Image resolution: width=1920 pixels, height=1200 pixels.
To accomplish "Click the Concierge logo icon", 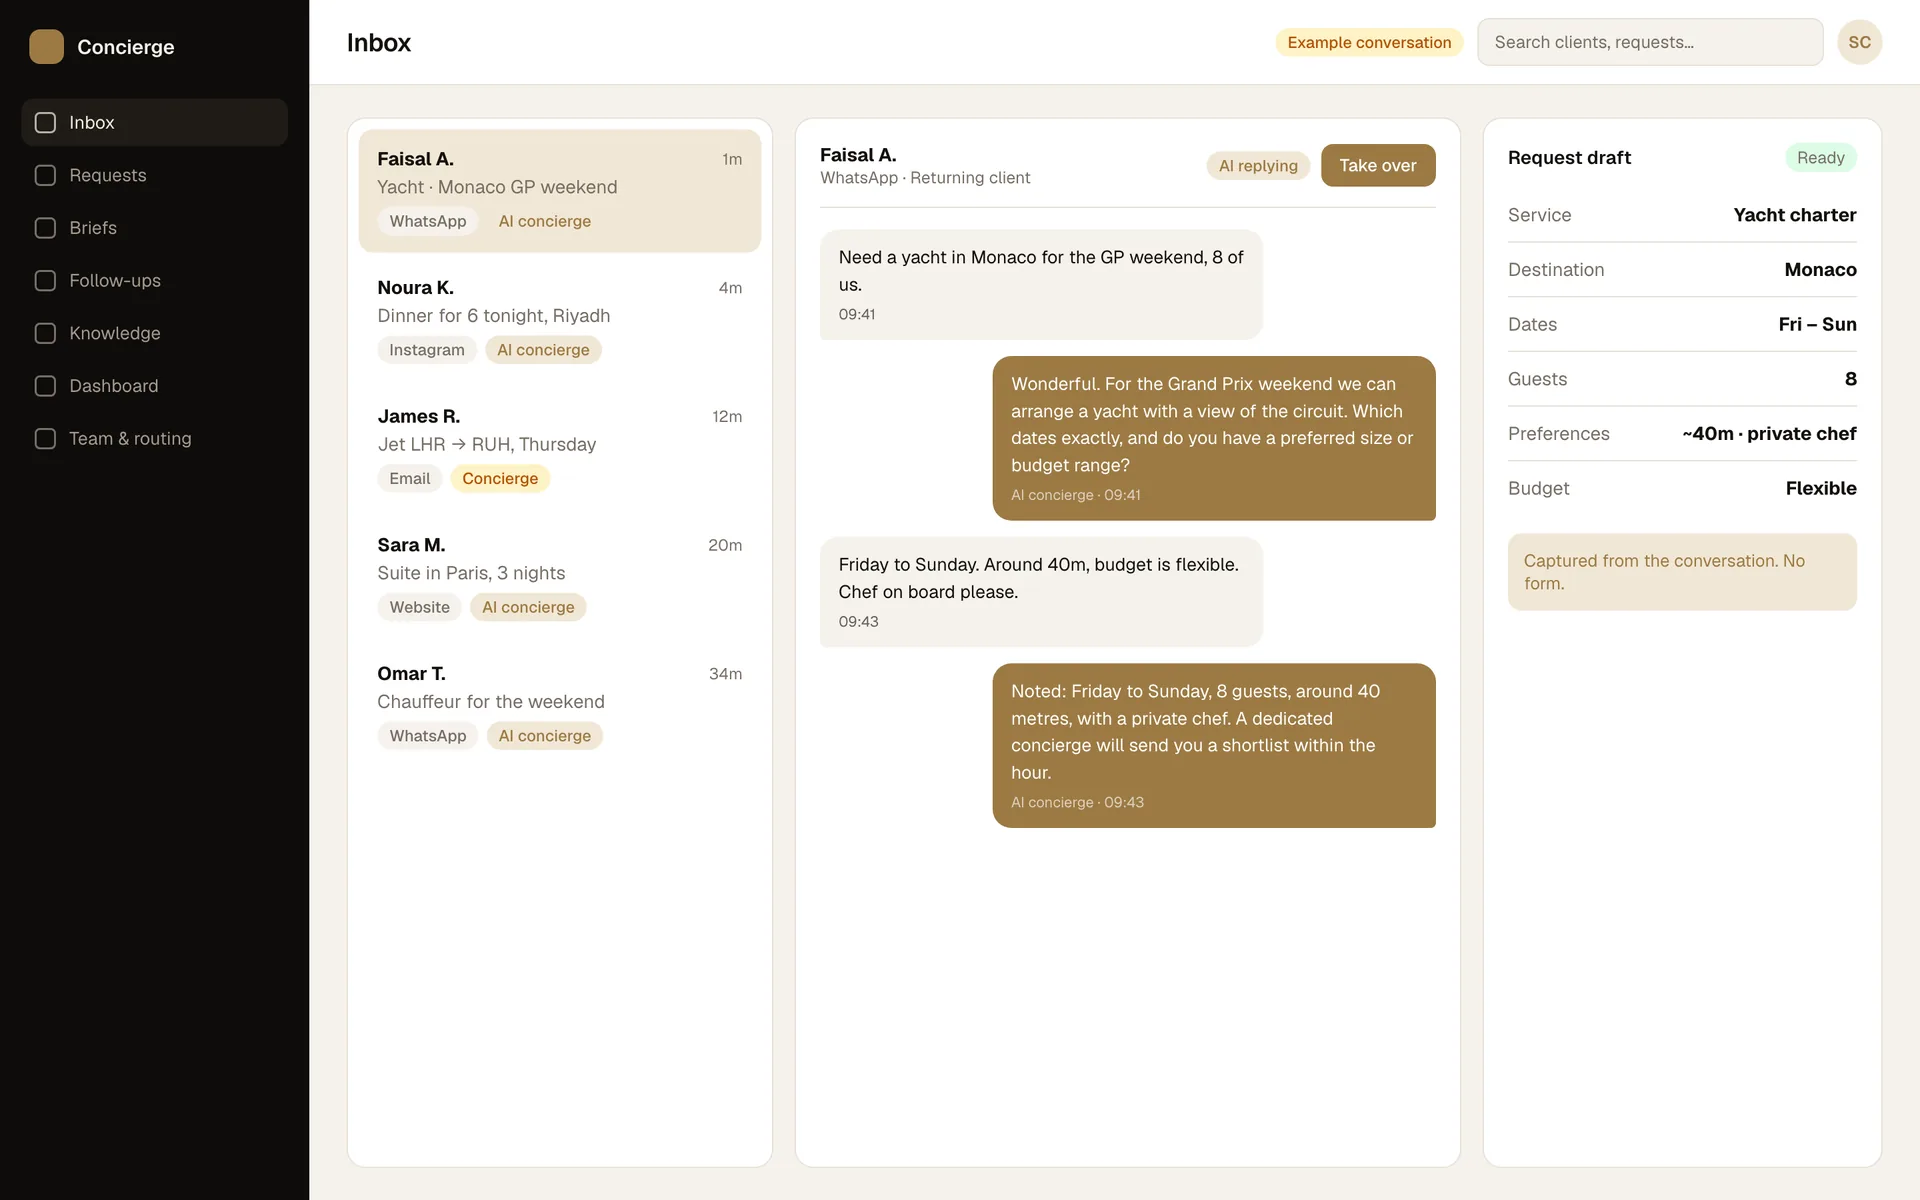I will 46,46.
